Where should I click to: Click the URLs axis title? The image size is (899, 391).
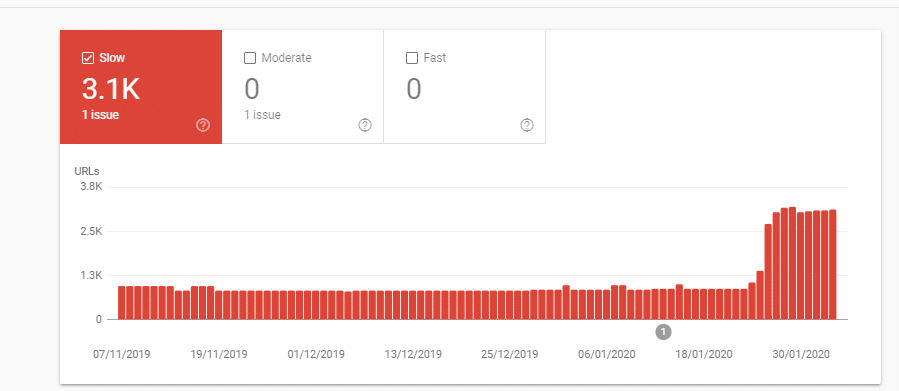(x=87, y=171)
